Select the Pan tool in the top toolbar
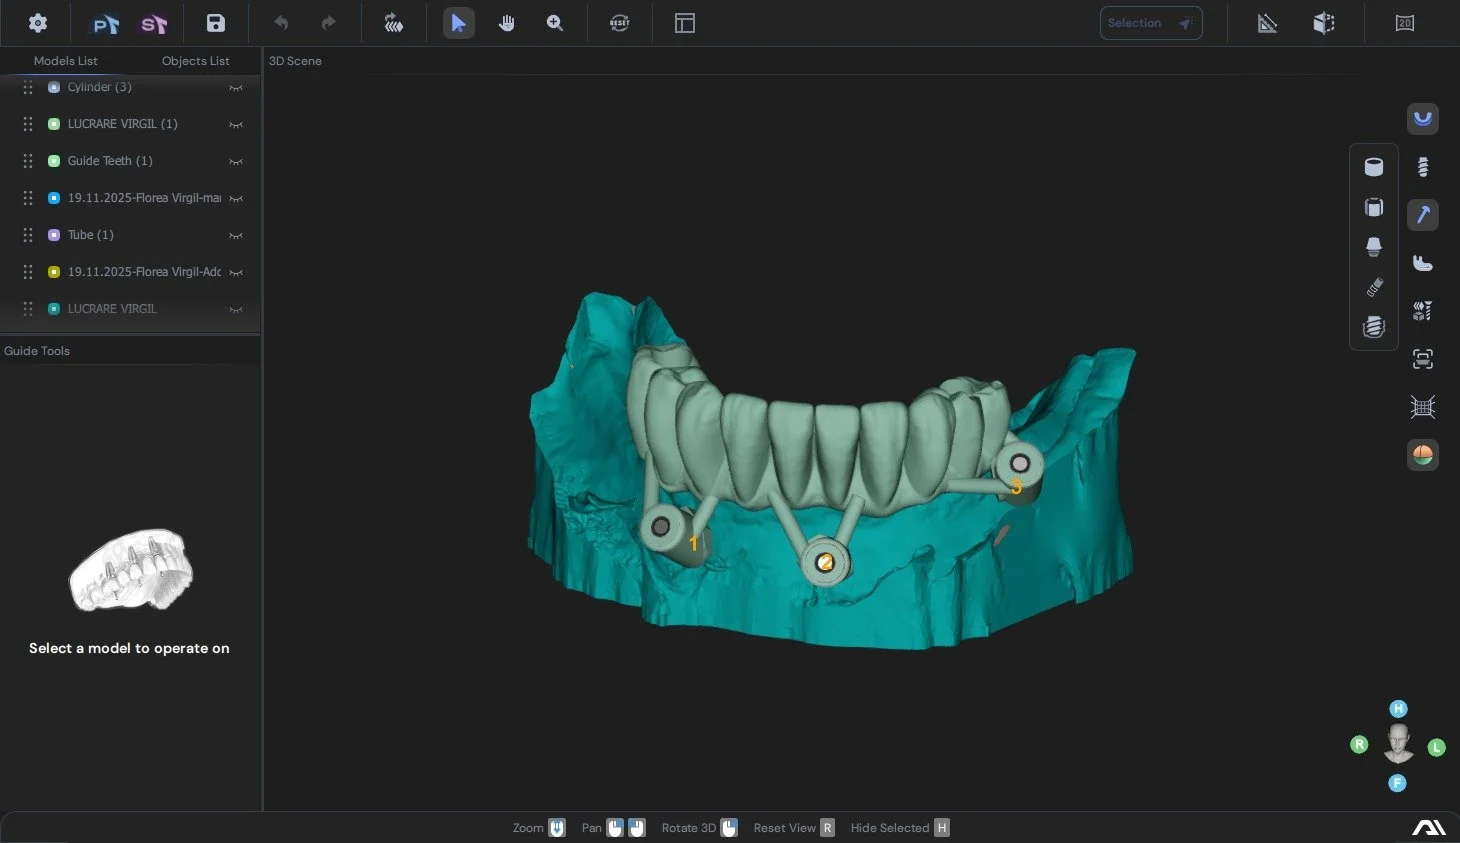 pyautogui.click(x=507, y=23)
